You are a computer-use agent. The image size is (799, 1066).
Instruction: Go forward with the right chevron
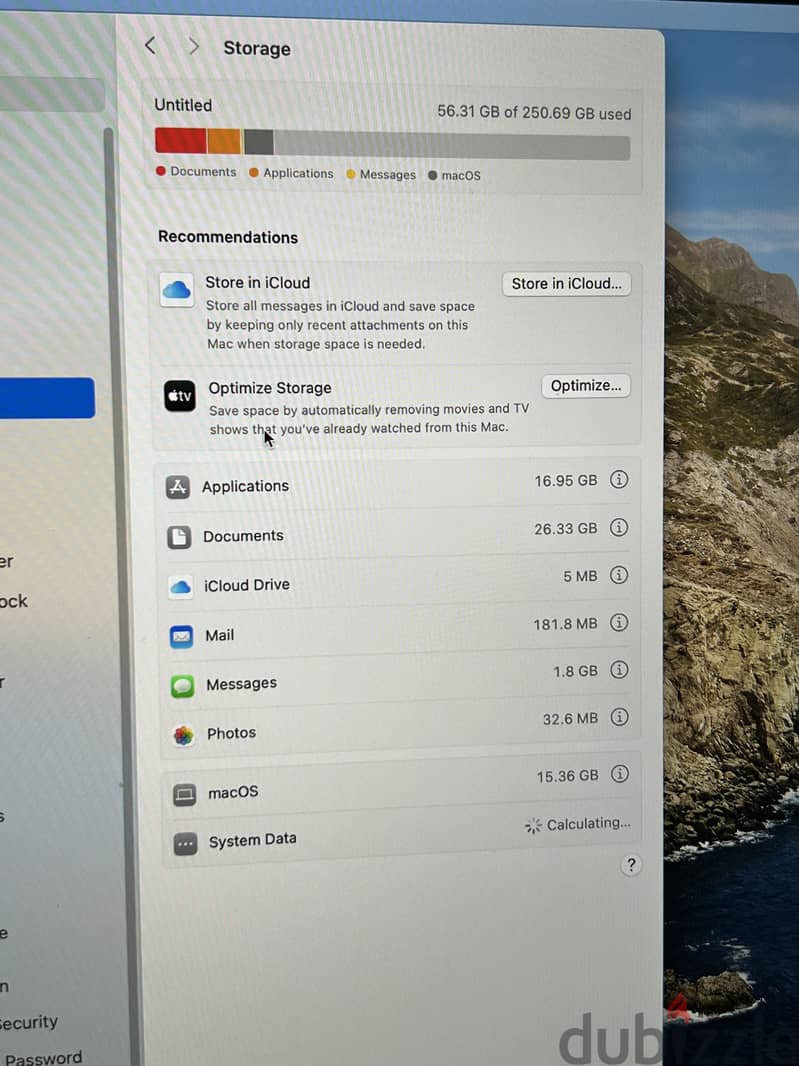(x=194, y=46)
